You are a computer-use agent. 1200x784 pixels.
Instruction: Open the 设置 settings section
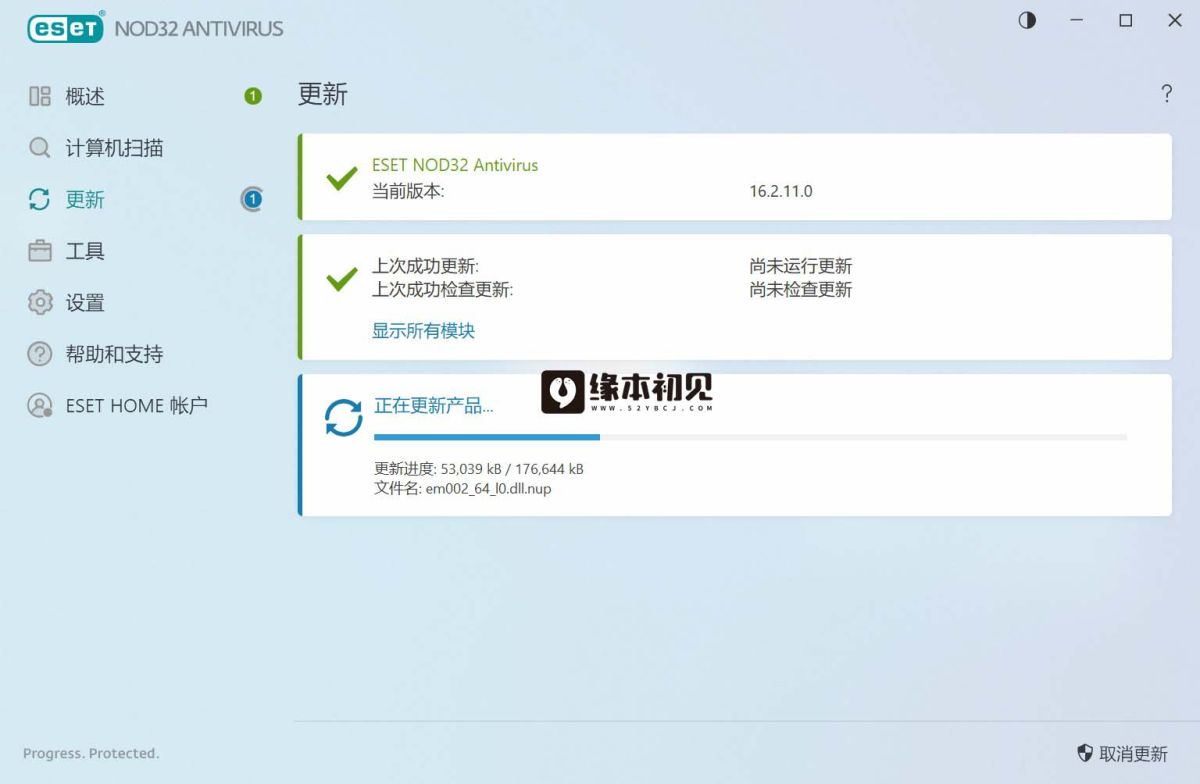pyautogui.click(x=86, y=303)
